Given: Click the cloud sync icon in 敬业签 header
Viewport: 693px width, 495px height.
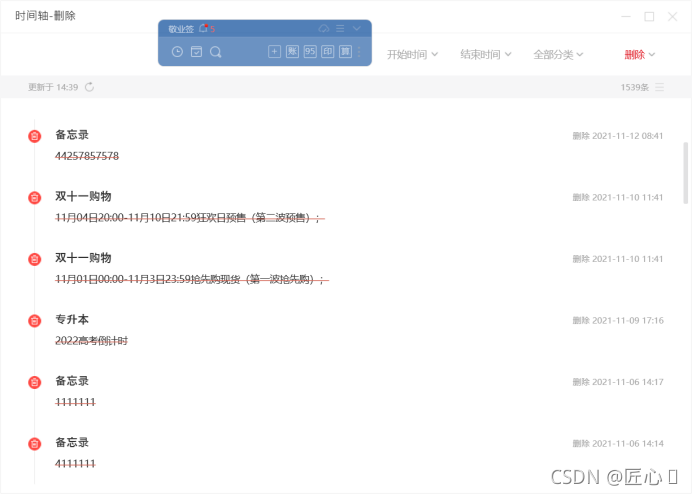Looking at the screenshot, I should [324, 29].
